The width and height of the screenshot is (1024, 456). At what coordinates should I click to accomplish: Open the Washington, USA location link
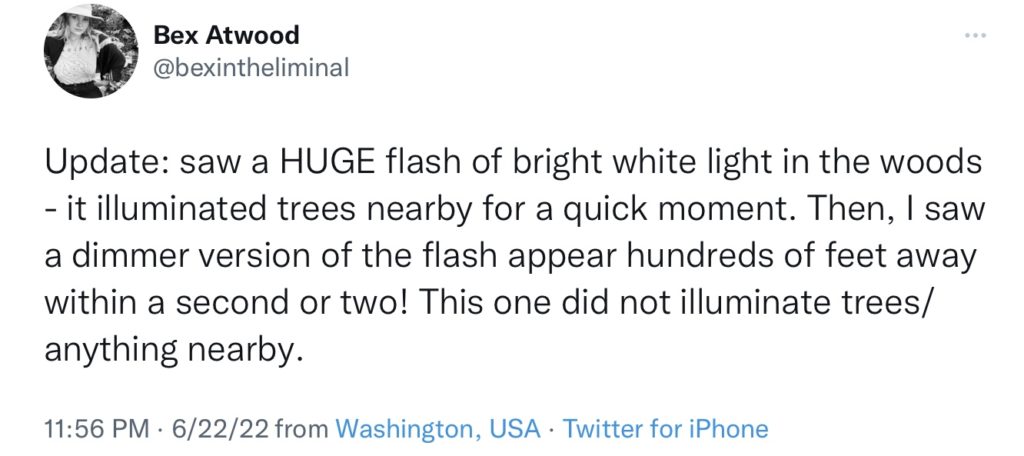click(438, 429)
